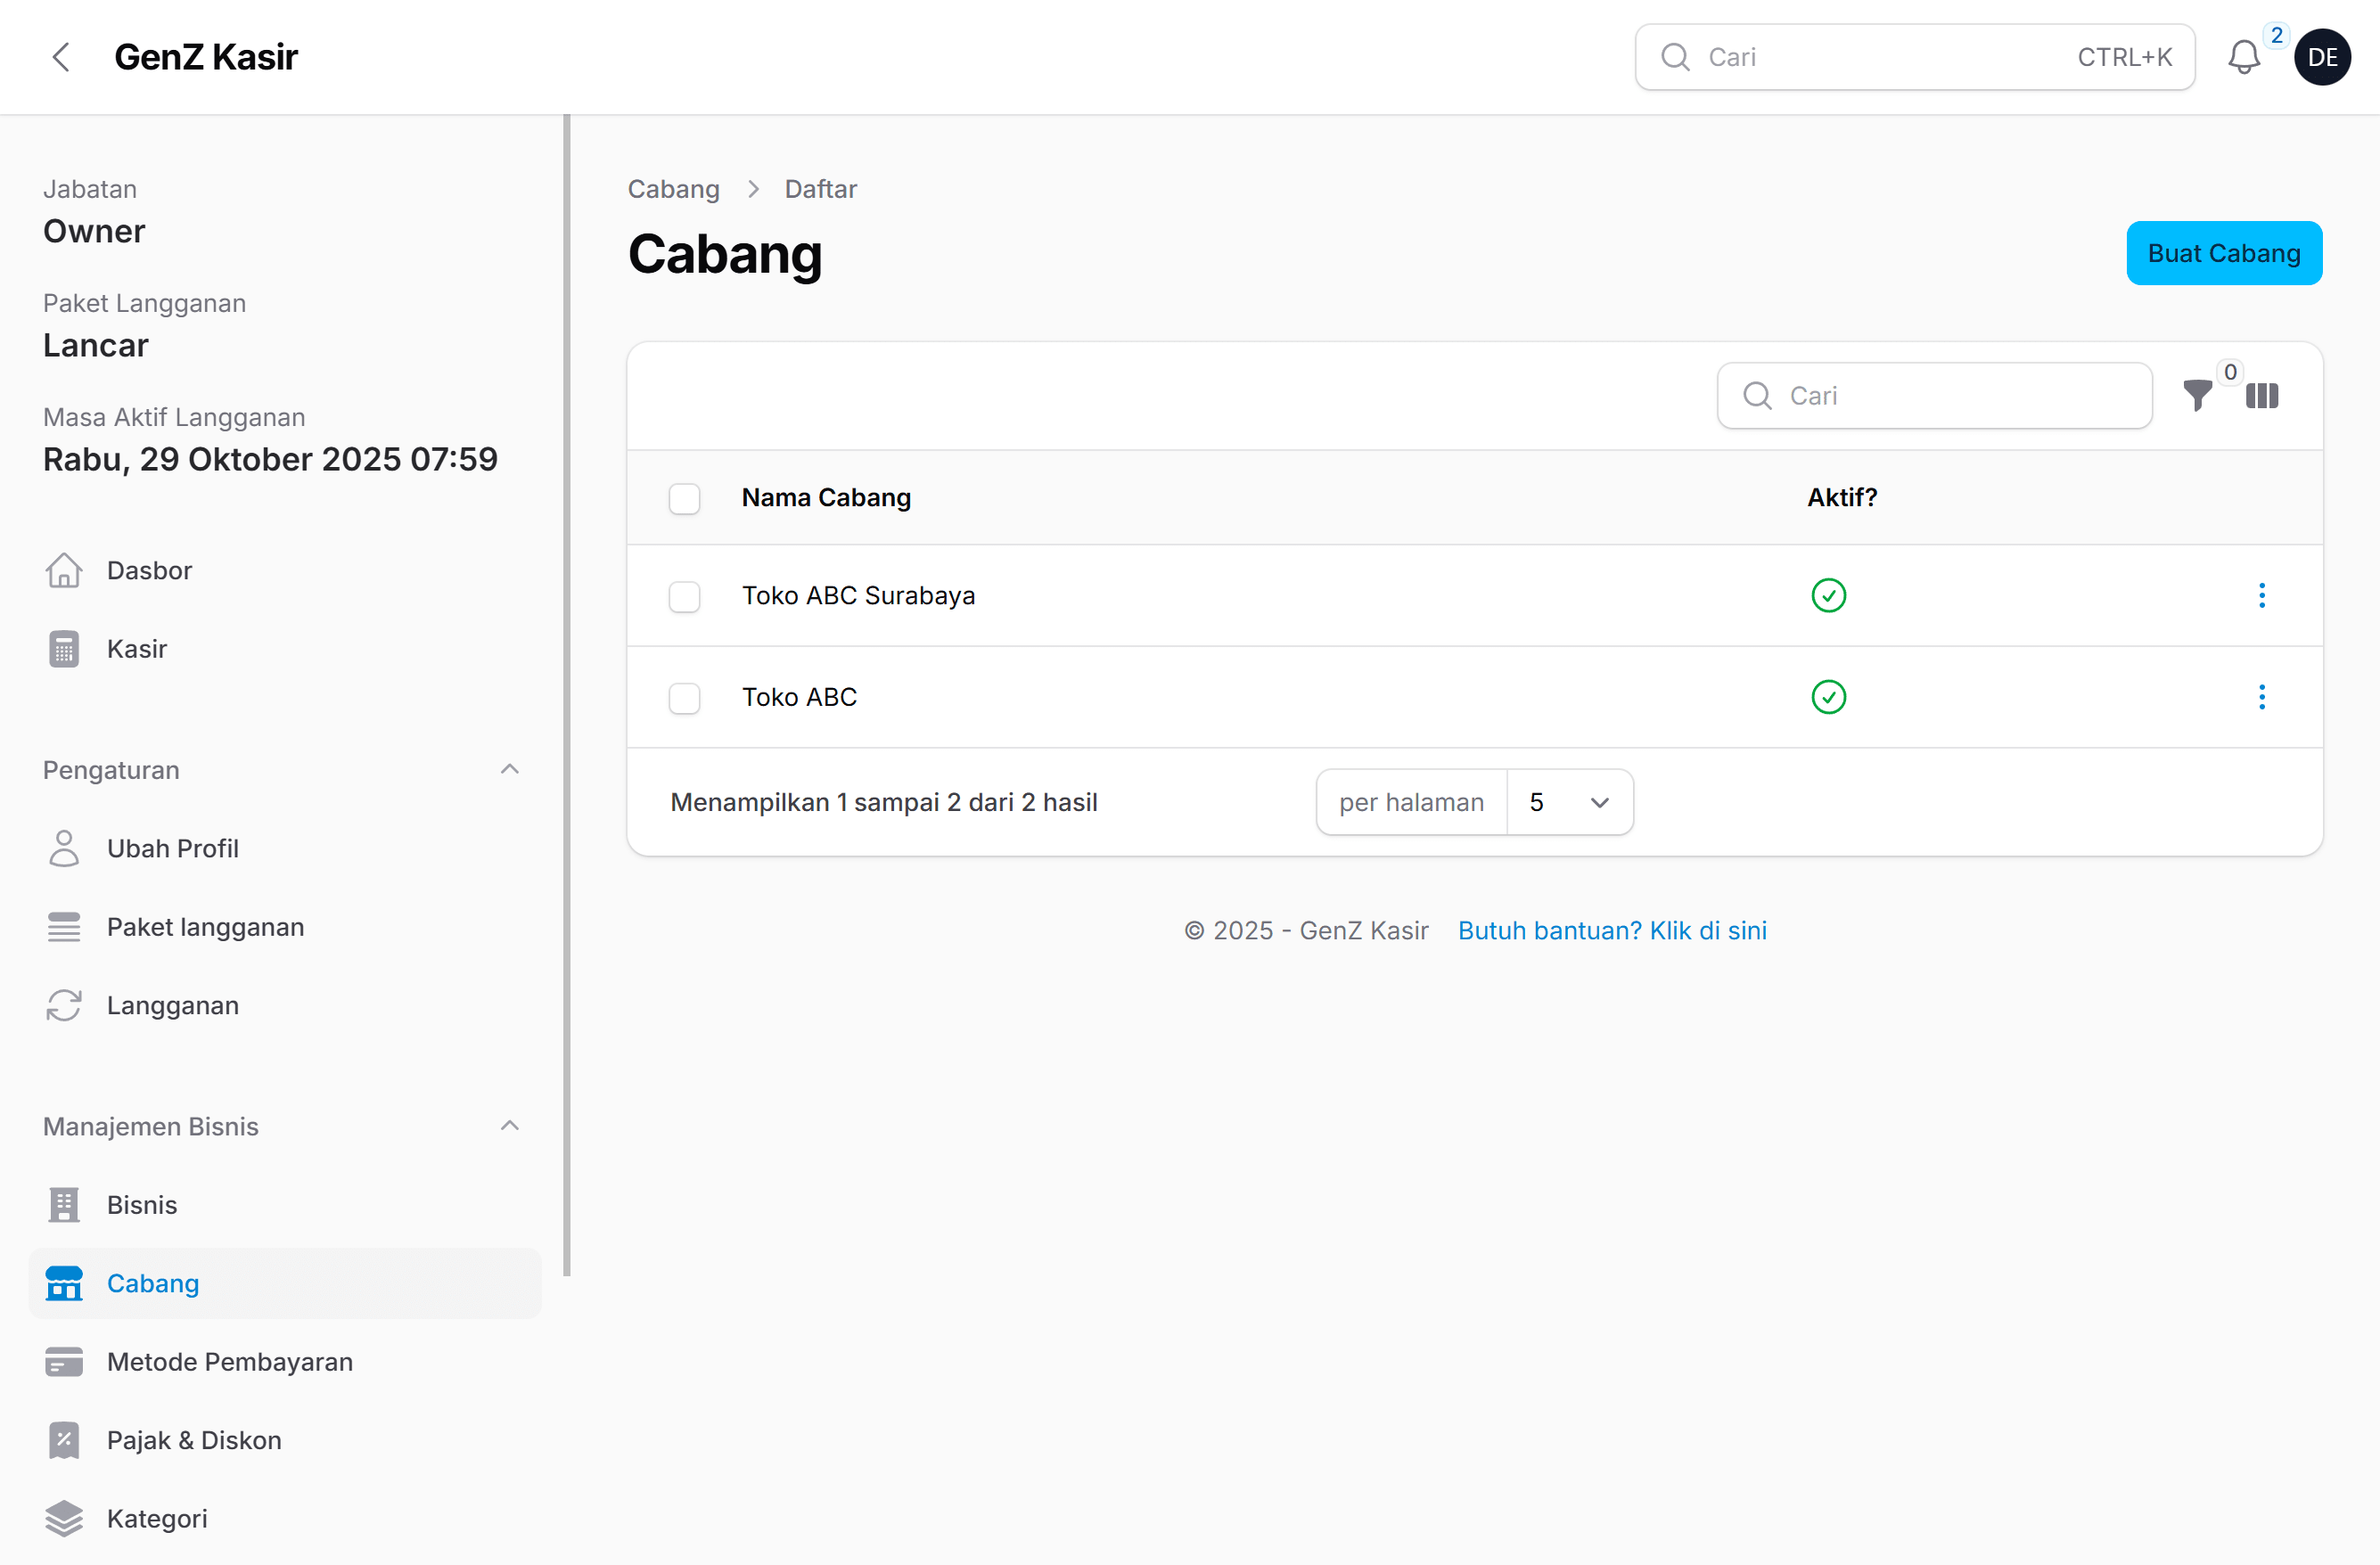Click the sidebar vertical scrollbar
2380x1565 pixels.
(x=567, y=695)
